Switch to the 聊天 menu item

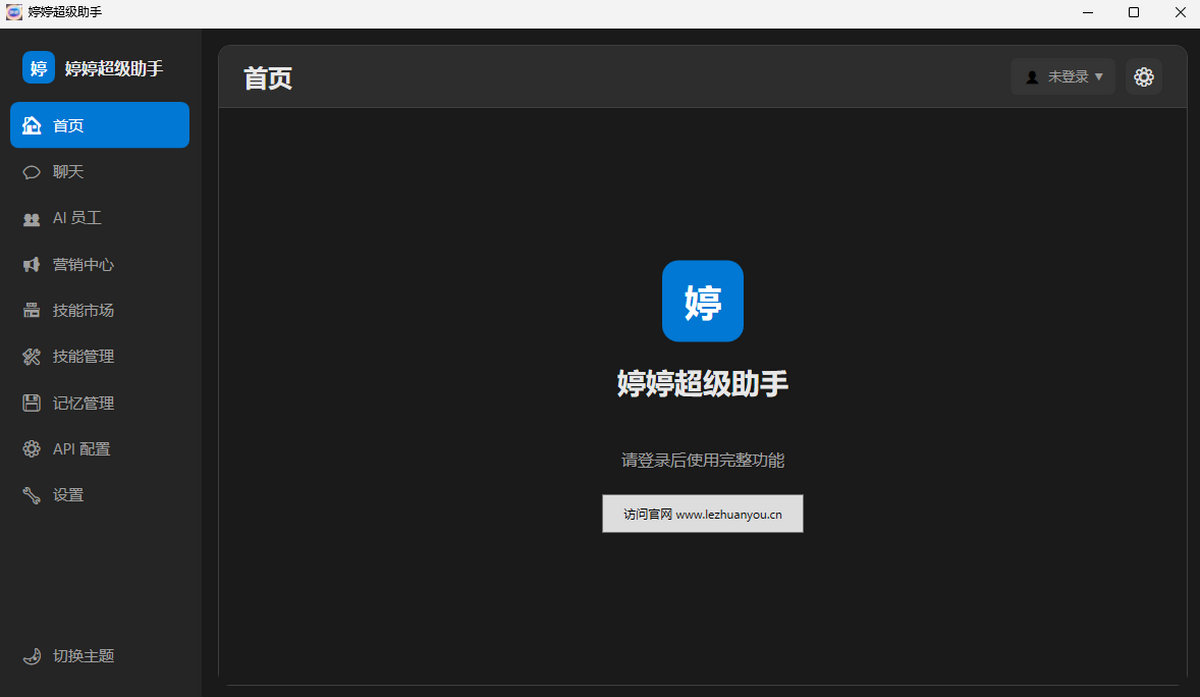[100, 172]
